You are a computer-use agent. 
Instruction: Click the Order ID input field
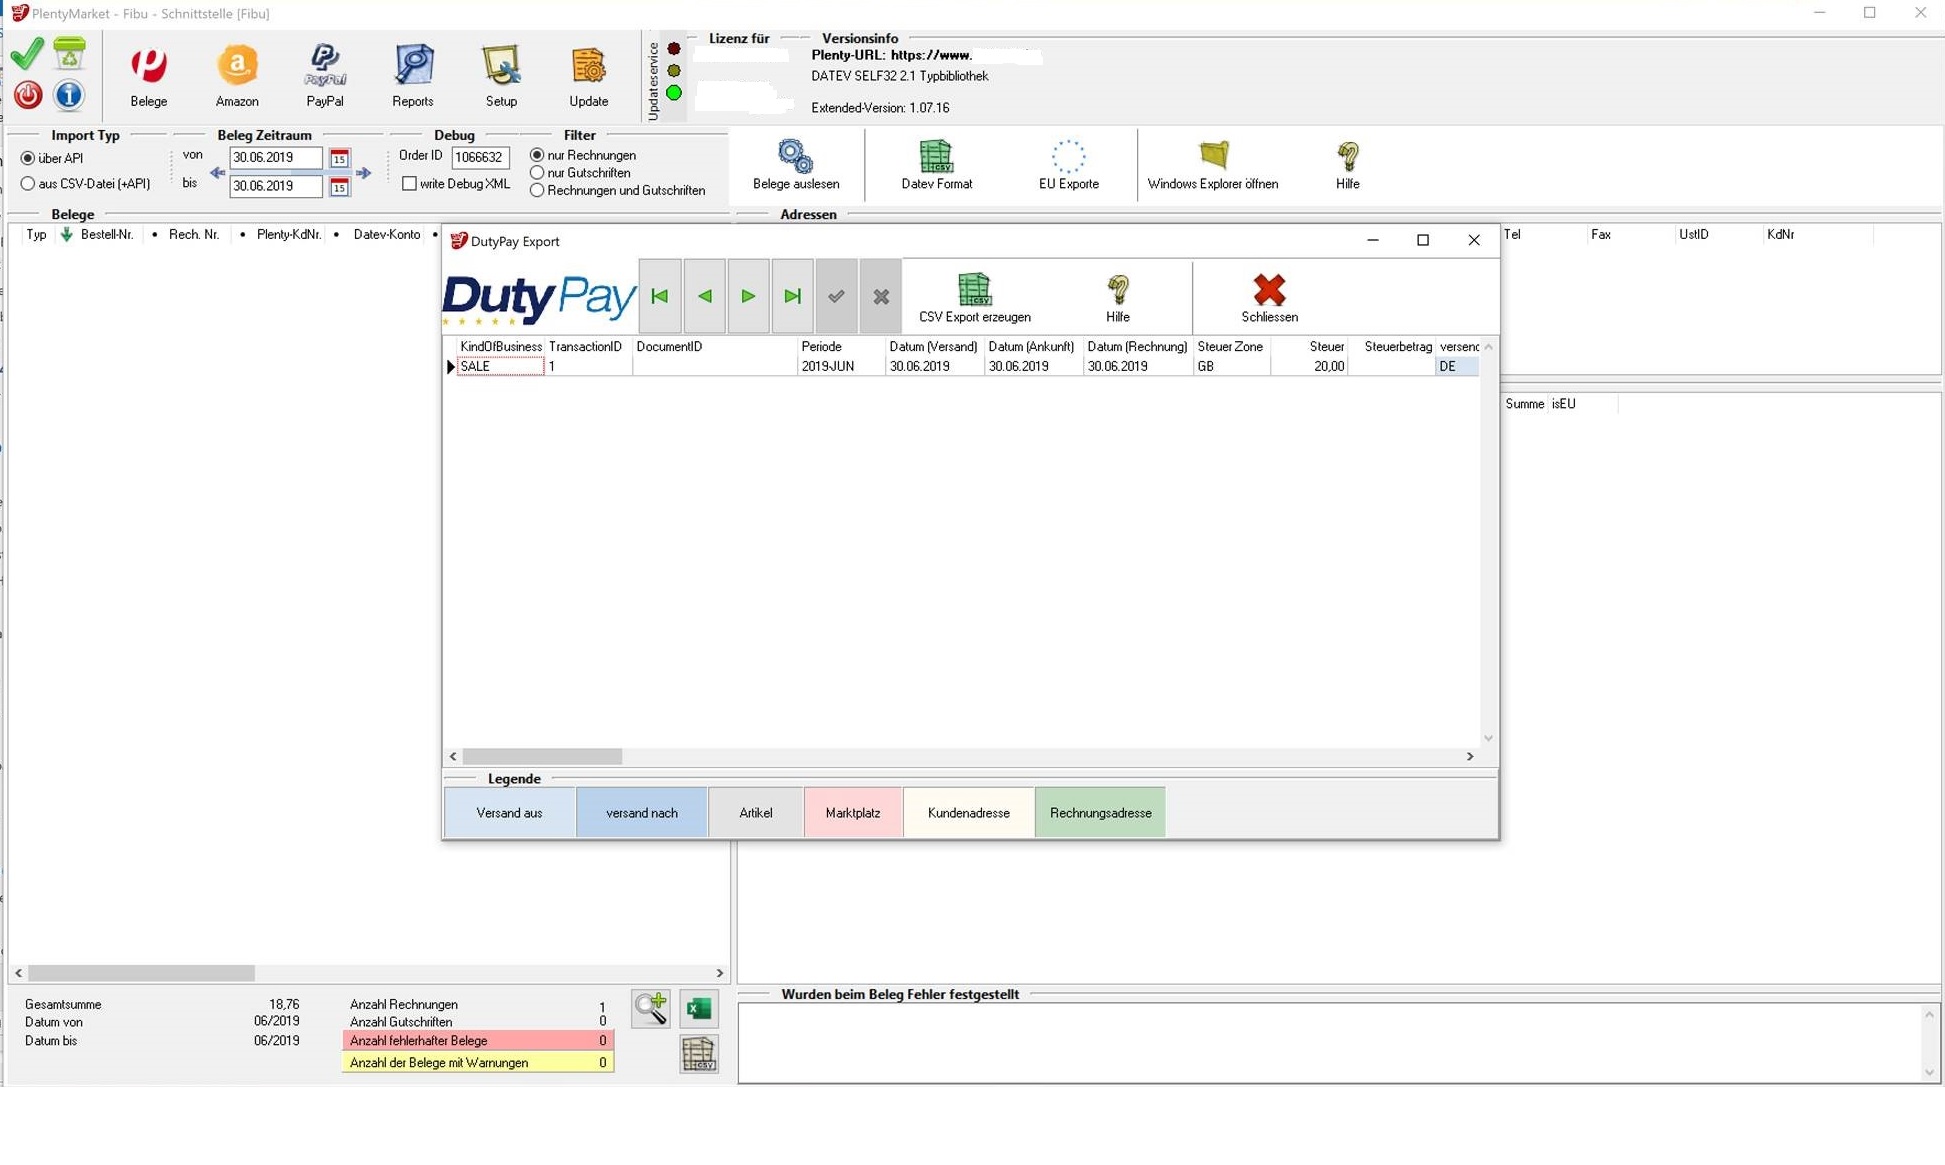pyautogui.click(x=480, y=157)
